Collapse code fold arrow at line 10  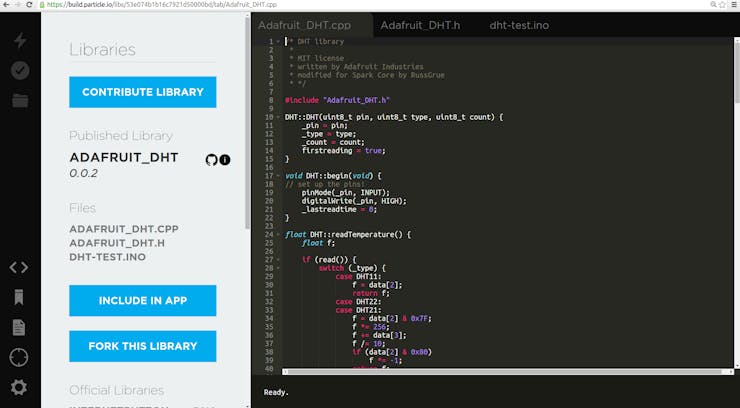(278, 117)
